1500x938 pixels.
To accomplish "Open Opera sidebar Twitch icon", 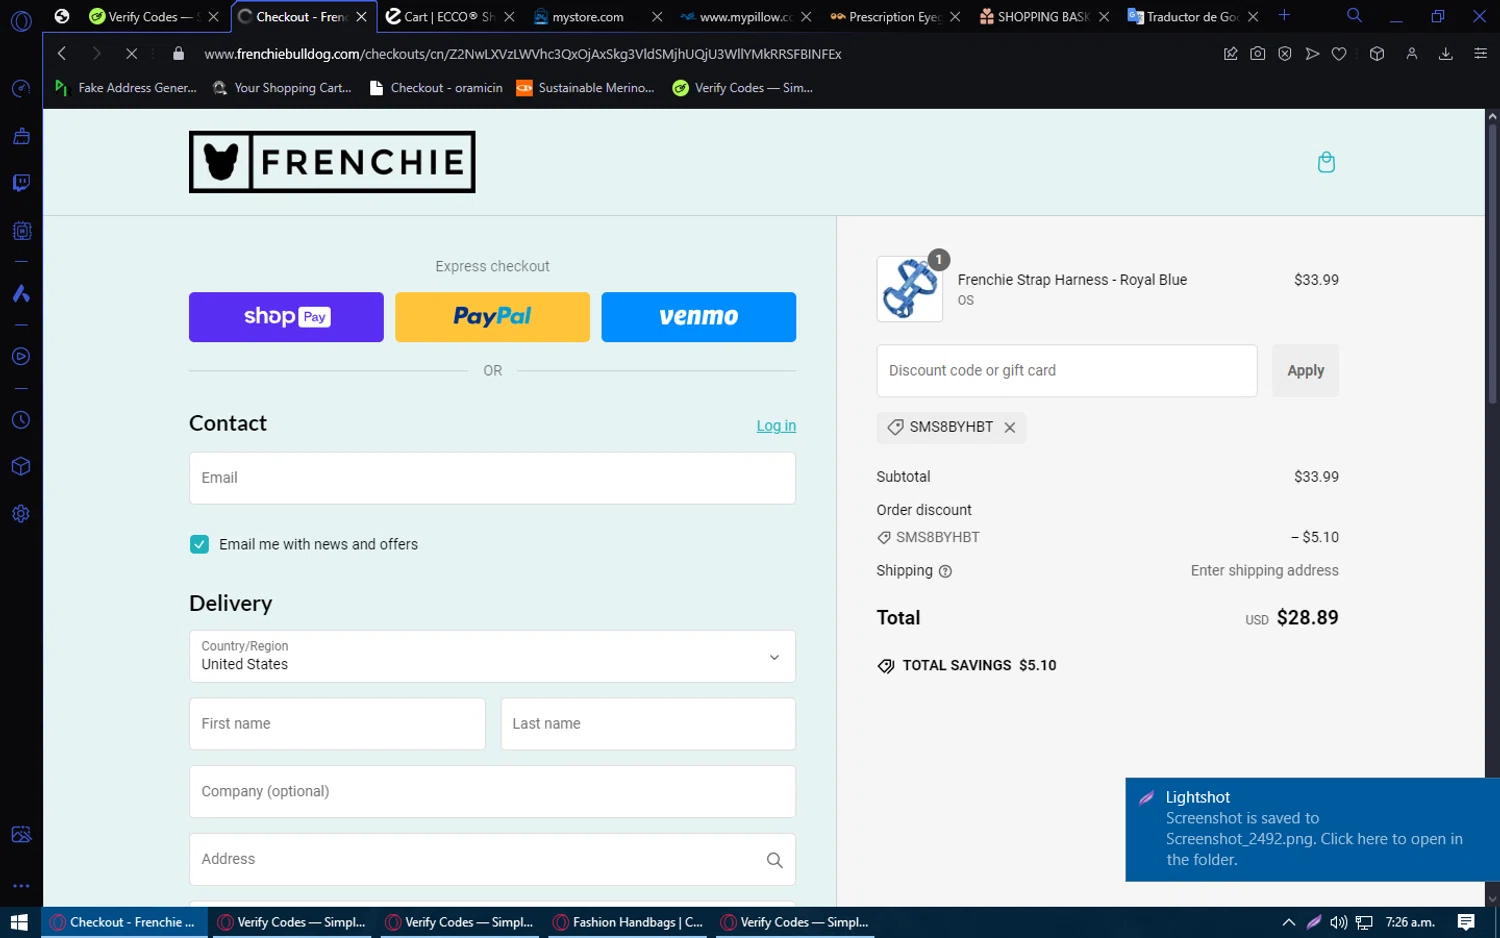I will [x=21, y=183].
